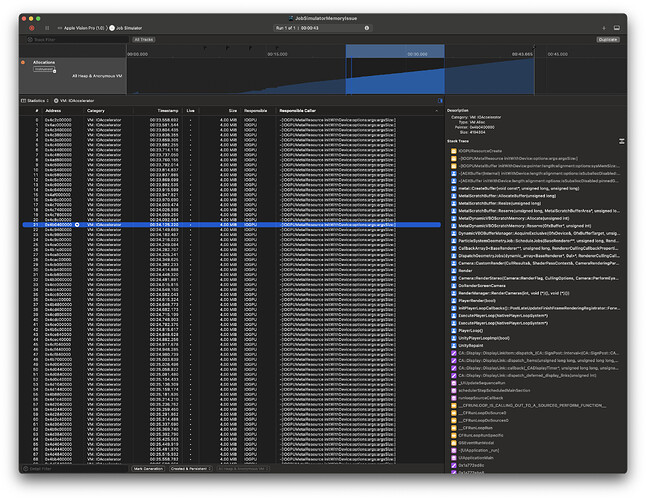
Task: Select allocation row number 0
Action: [231, 120]
